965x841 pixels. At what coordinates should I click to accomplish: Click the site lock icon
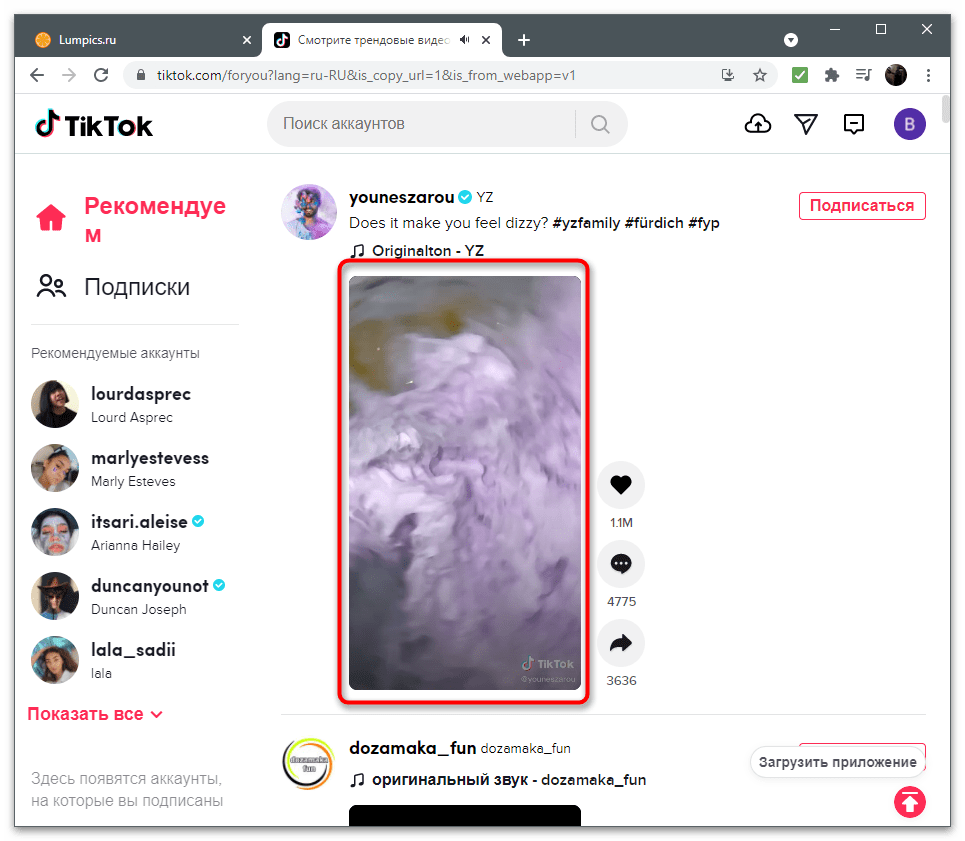click(141, 75)
